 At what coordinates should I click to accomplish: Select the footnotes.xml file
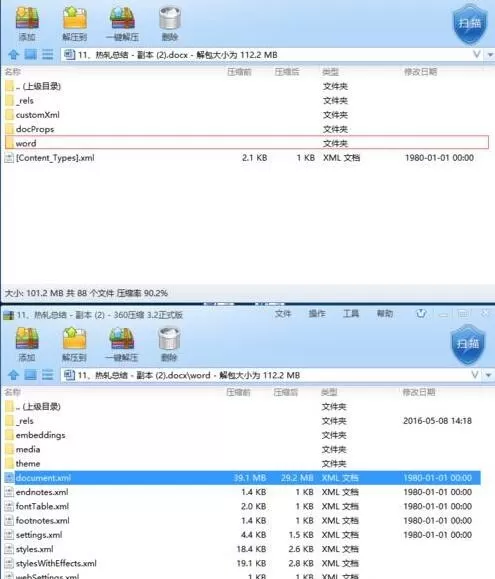point(242,520)
